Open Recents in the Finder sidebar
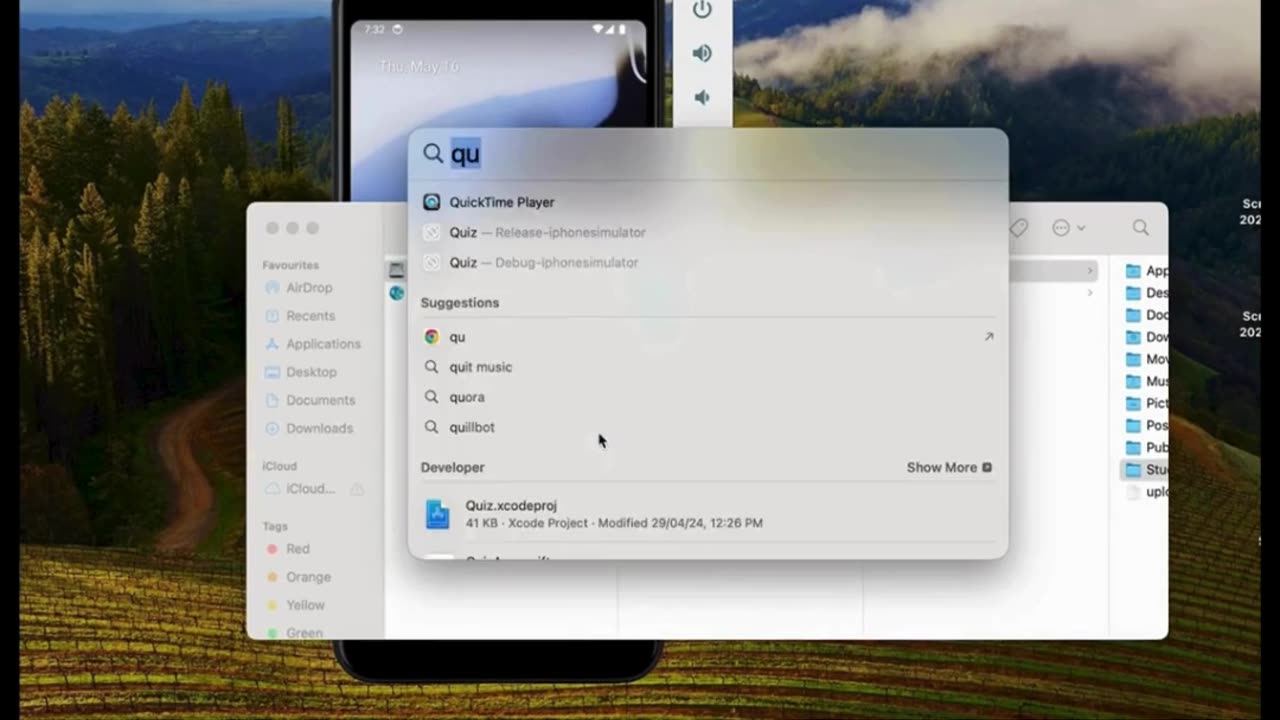Viewport: 1280px width, 720px height. coord(299,316)
